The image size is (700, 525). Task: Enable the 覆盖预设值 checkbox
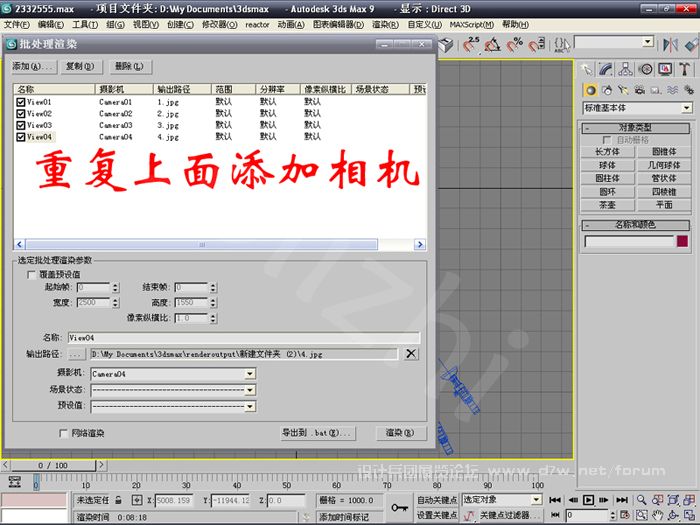31,275
